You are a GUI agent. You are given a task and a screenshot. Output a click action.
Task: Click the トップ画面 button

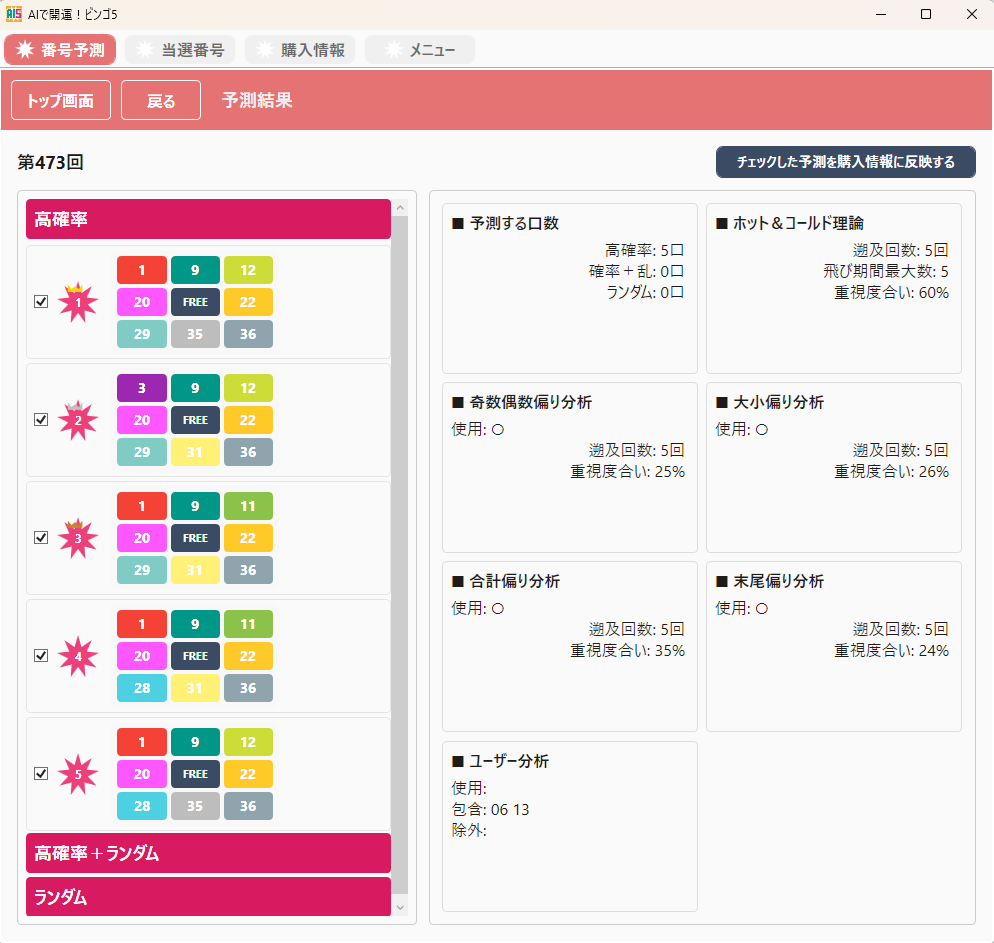61,100
